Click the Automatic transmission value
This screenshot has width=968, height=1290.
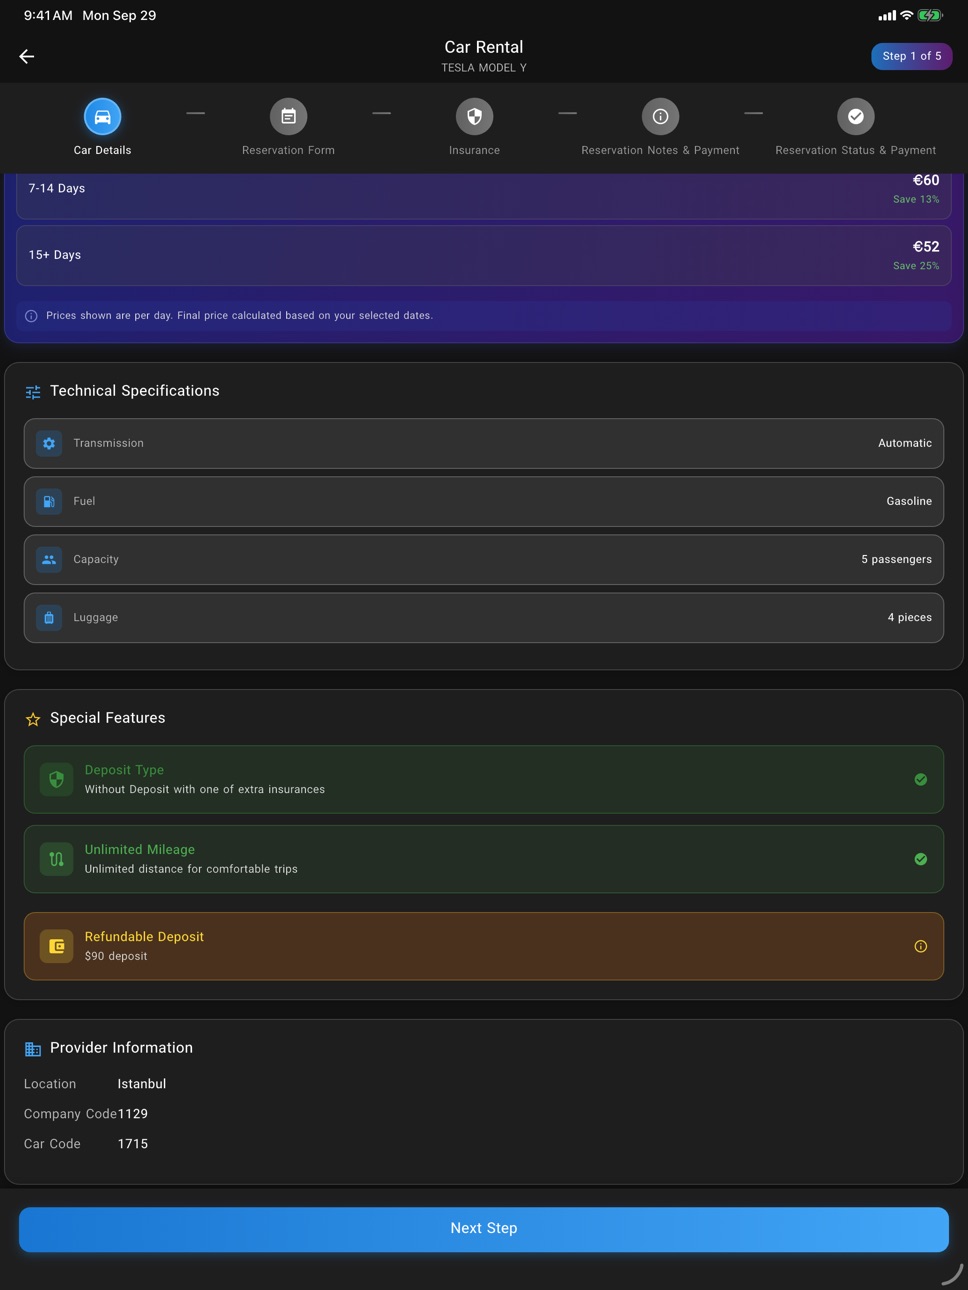[905, 443]
